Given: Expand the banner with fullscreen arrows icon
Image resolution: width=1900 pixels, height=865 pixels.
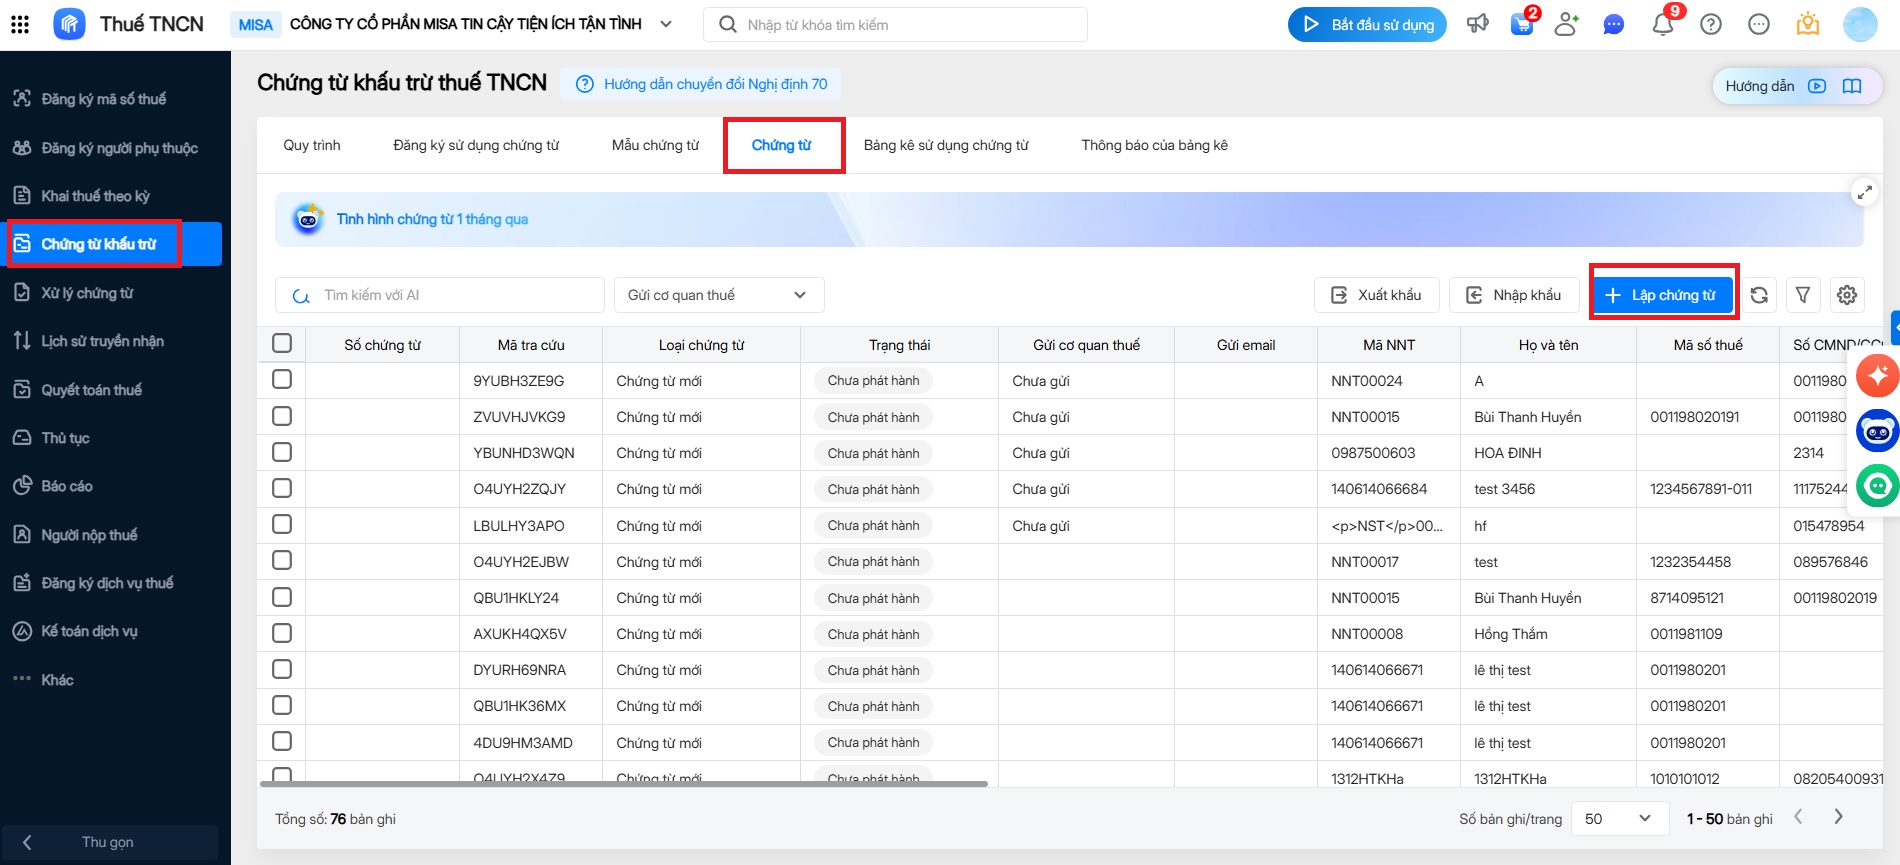Looking at the screenshot, I should click(1864, 193).
